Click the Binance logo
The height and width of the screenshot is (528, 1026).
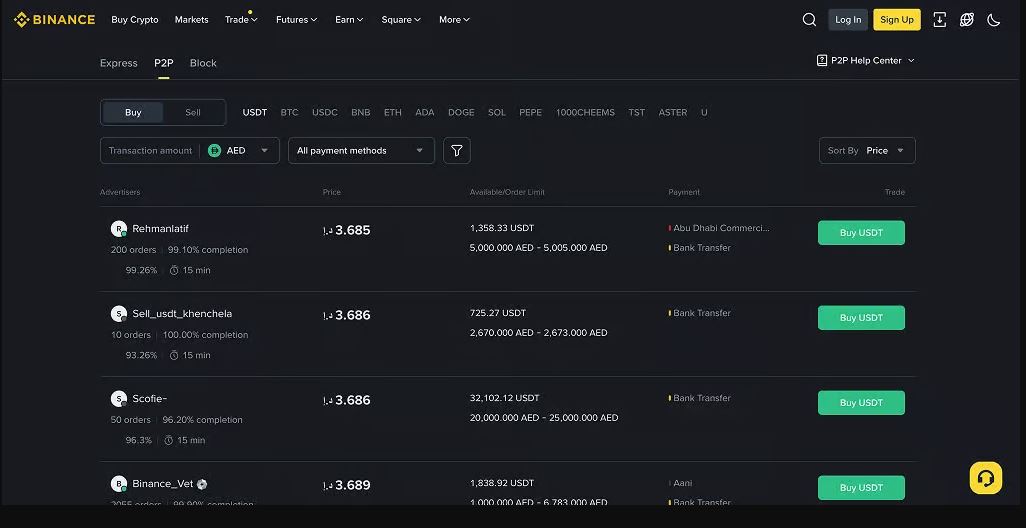[54, 20]
